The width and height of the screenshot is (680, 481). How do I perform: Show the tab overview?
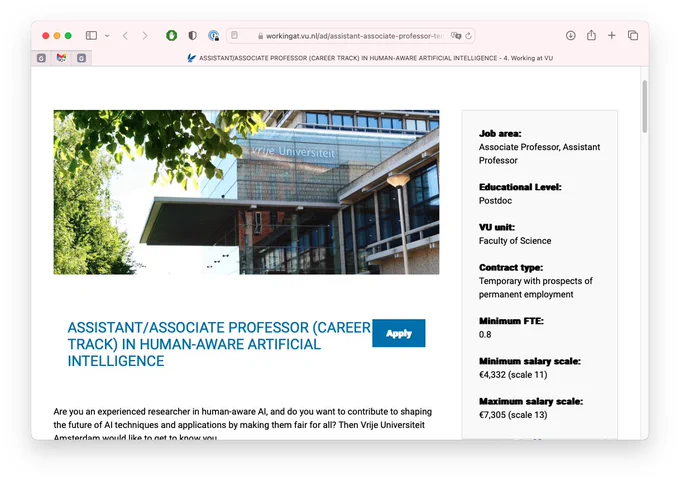coord(633,36)
